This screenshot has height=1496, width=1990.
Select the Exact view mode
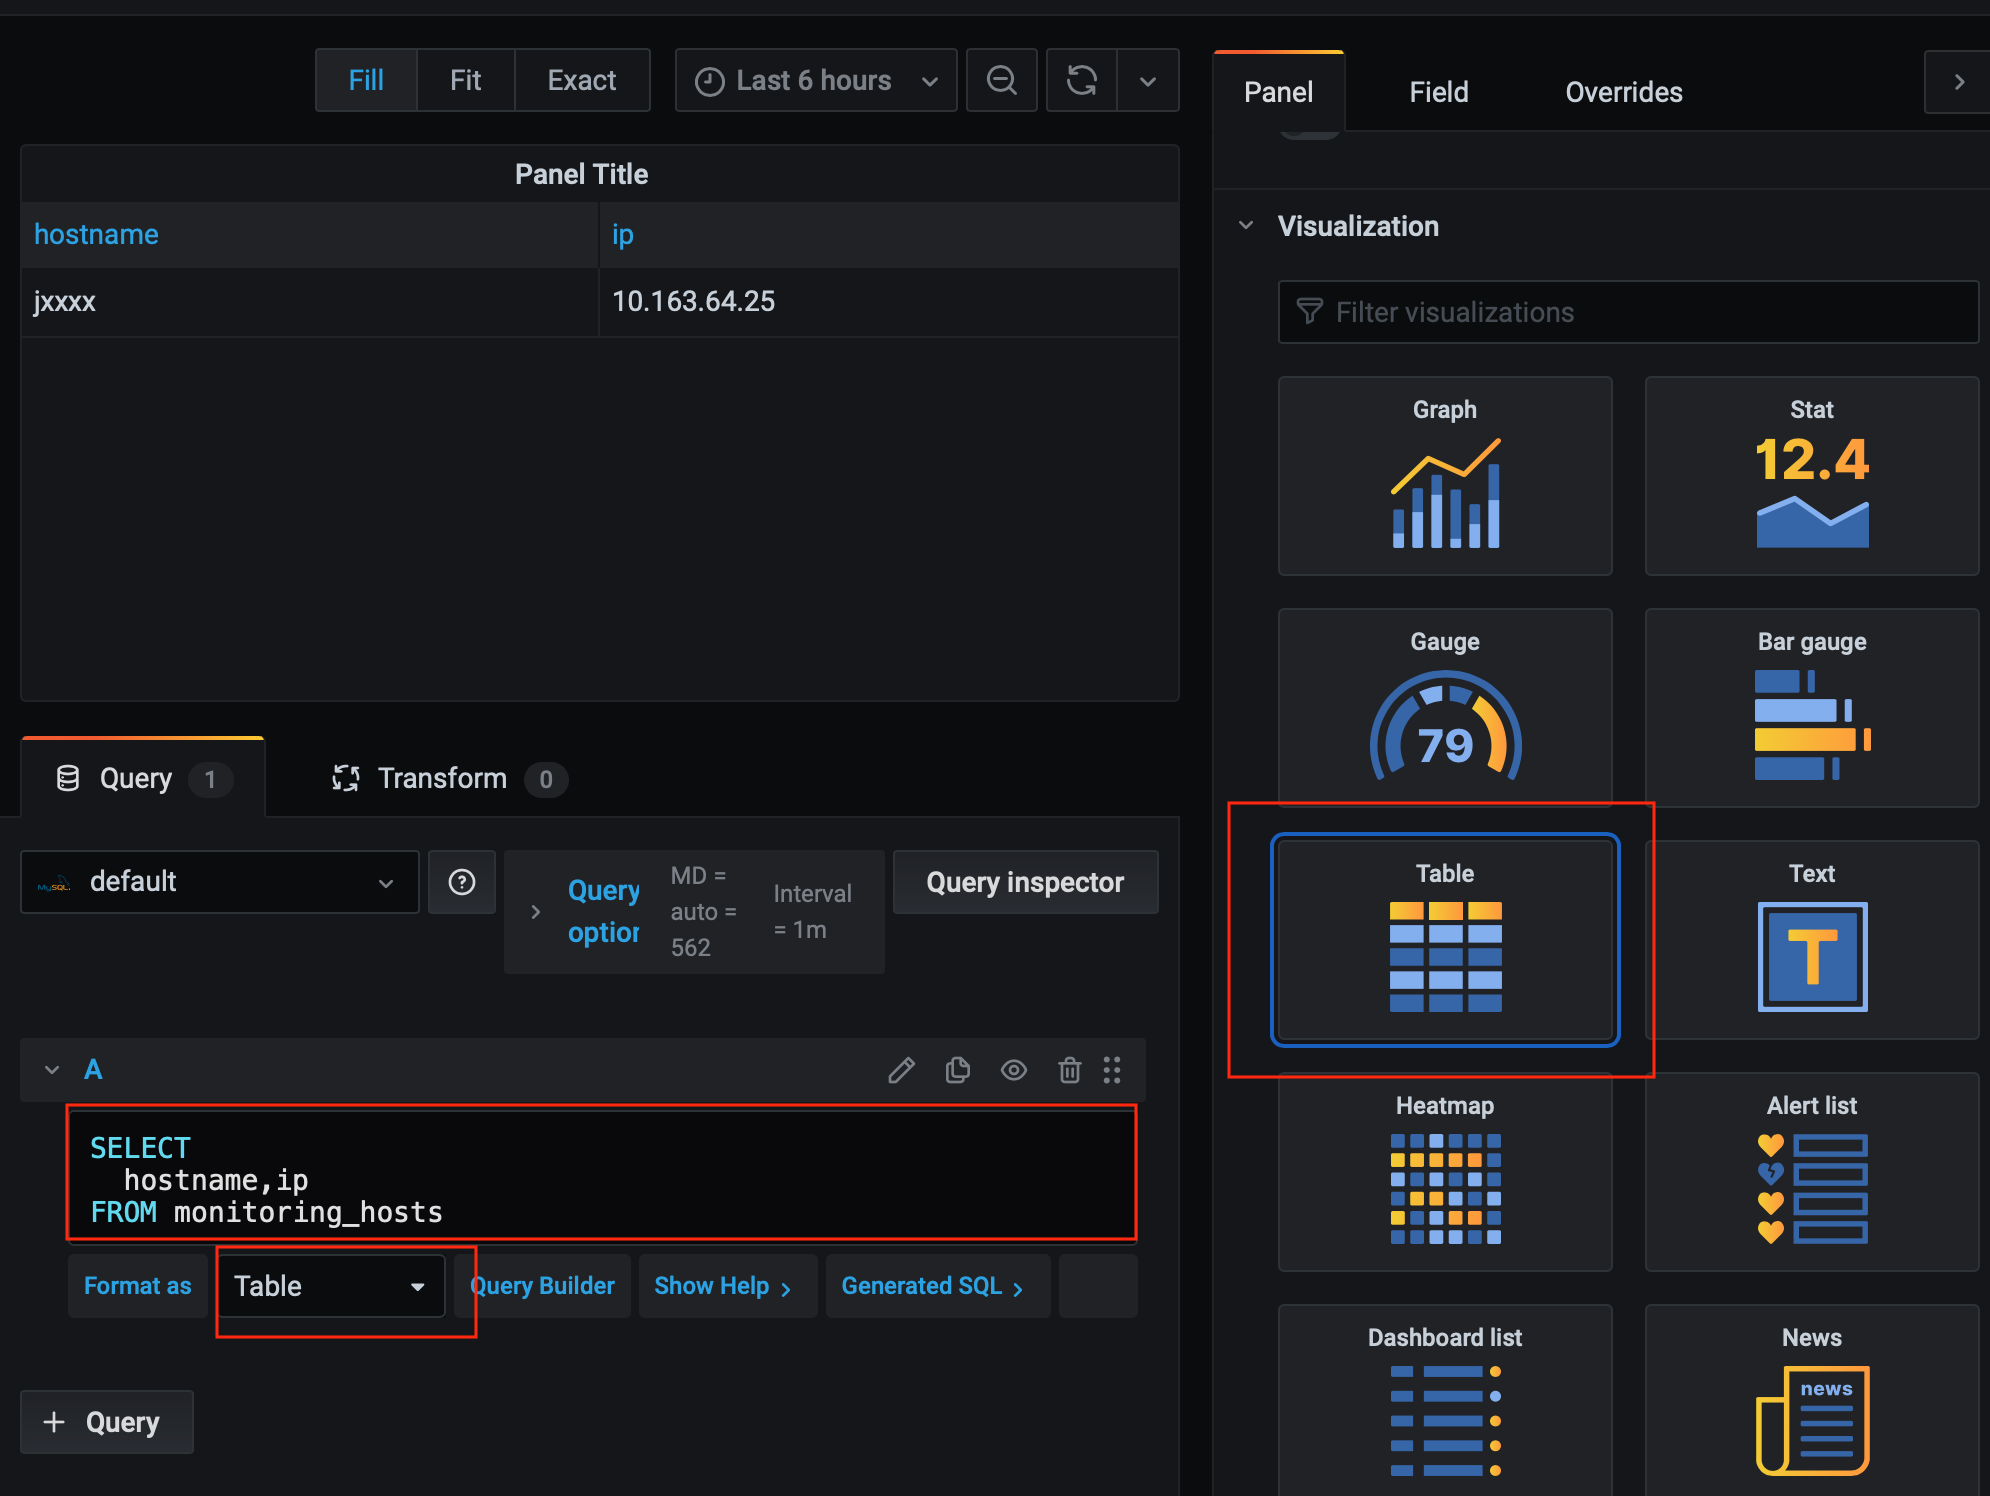581,80
